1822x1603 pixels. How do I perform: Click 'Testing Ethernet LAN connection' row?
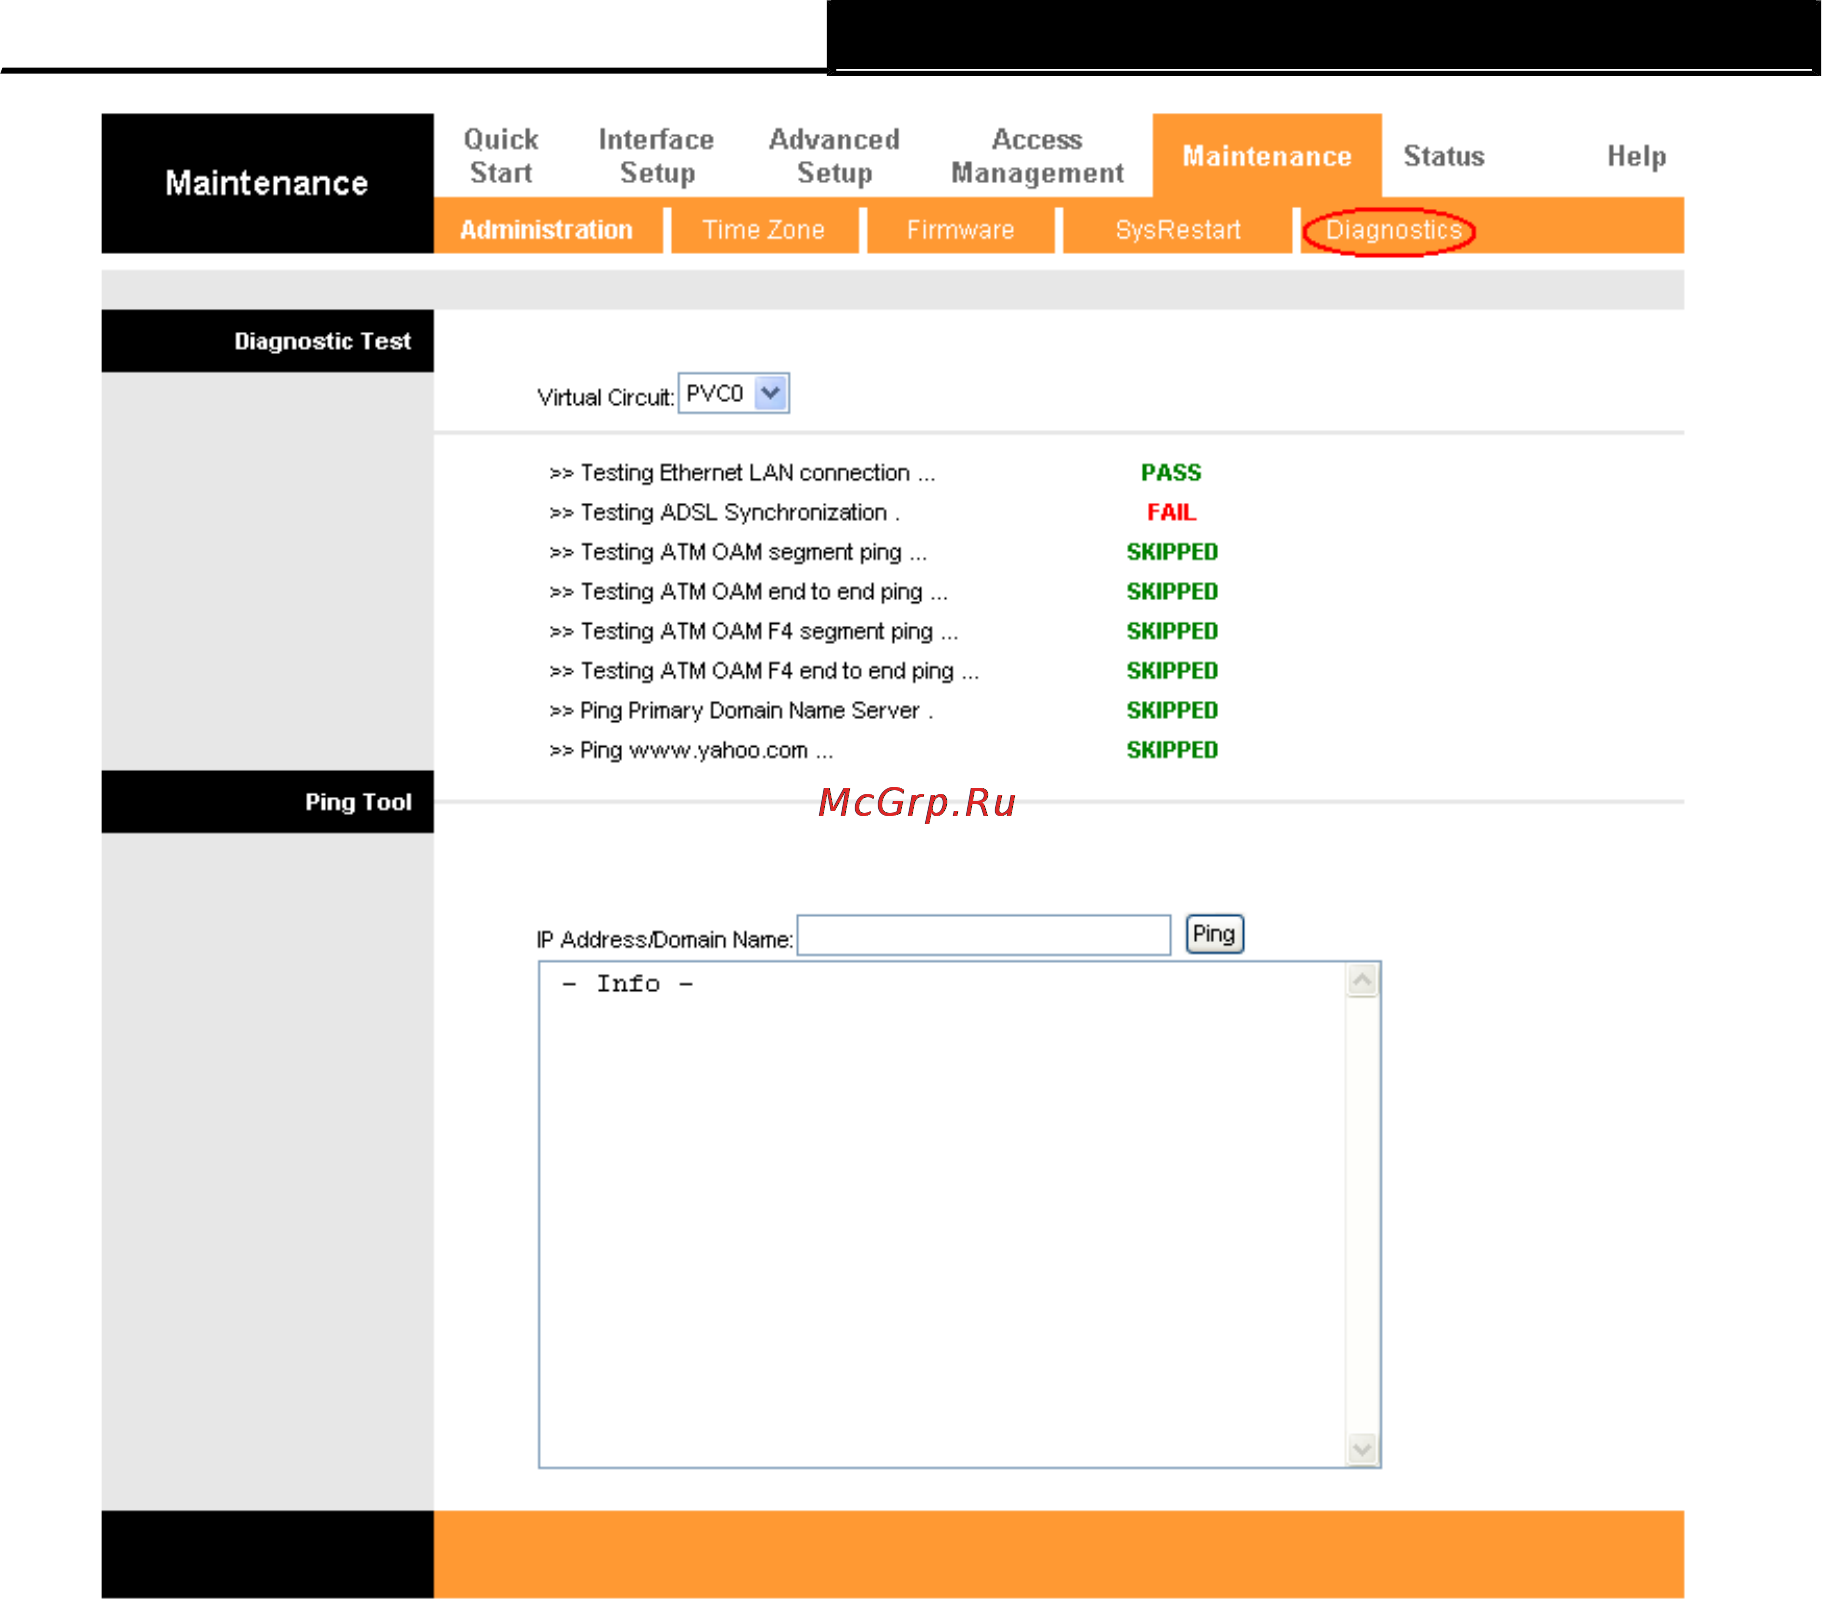[x=742, y=472]
